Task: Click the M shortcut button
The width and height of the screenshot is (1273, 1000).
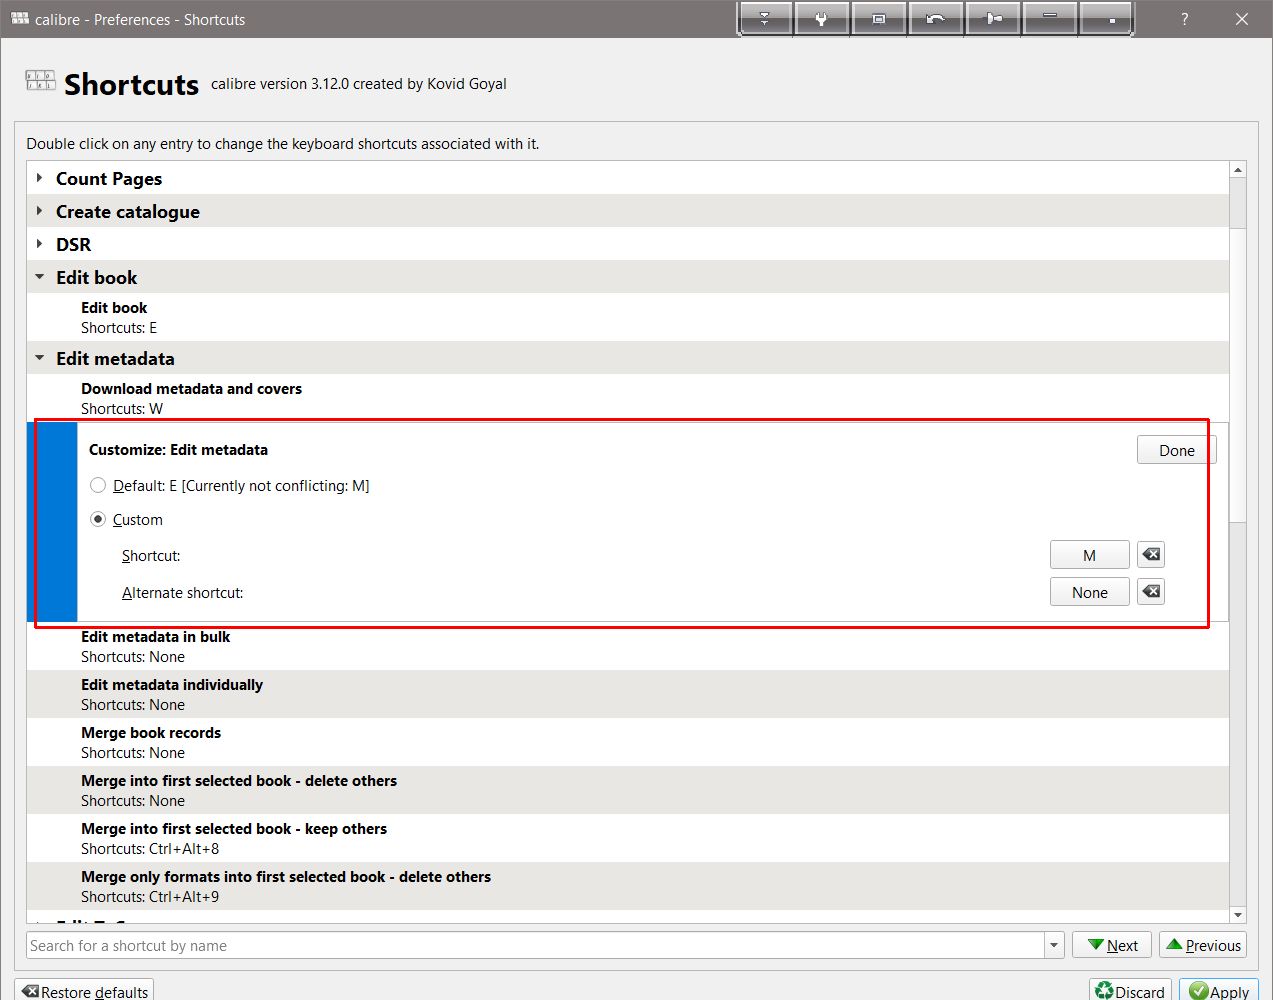Action: 1089,555
